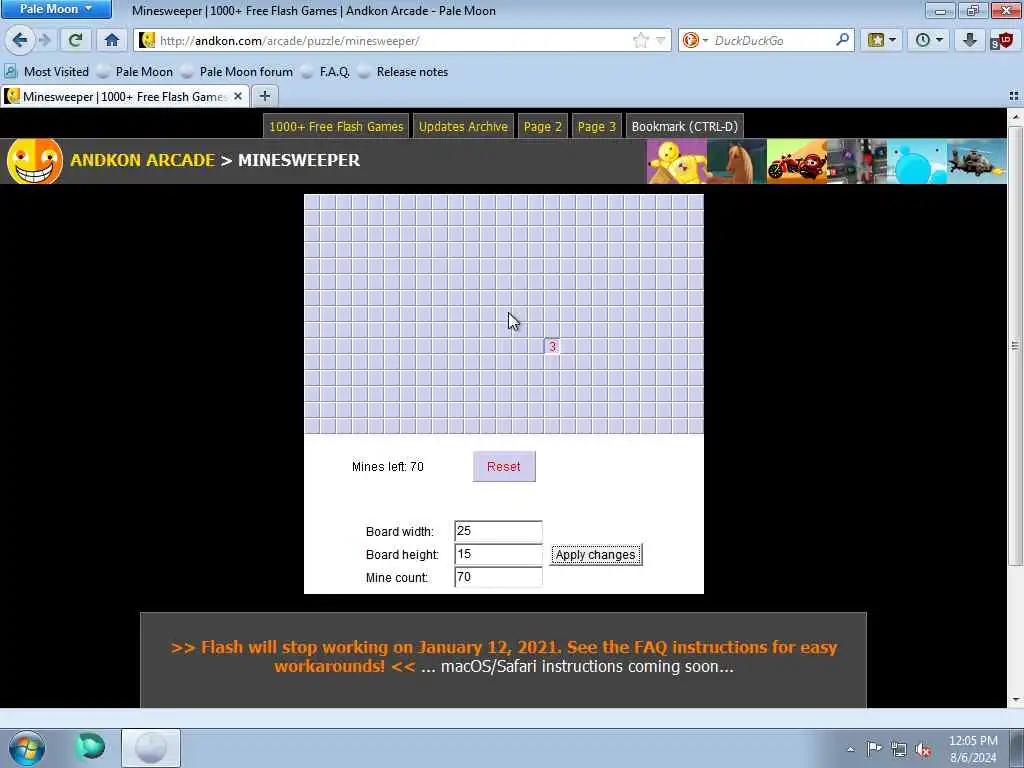Image resolution: width=1024 pixels, height=768 pixels.
Task: Go to Page 2 tab
Action: 543,127
